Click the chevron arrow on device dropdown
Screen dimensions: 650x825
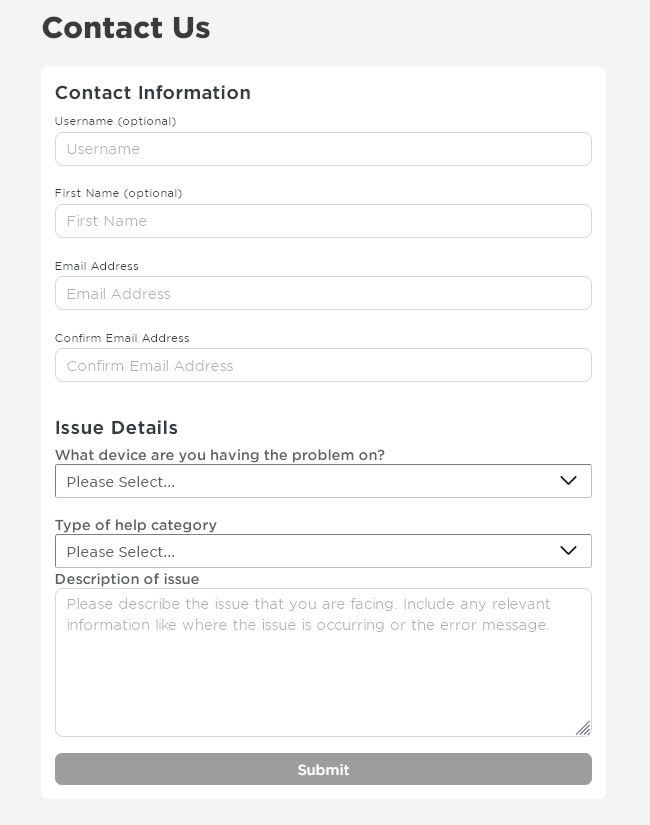point(568,481)
